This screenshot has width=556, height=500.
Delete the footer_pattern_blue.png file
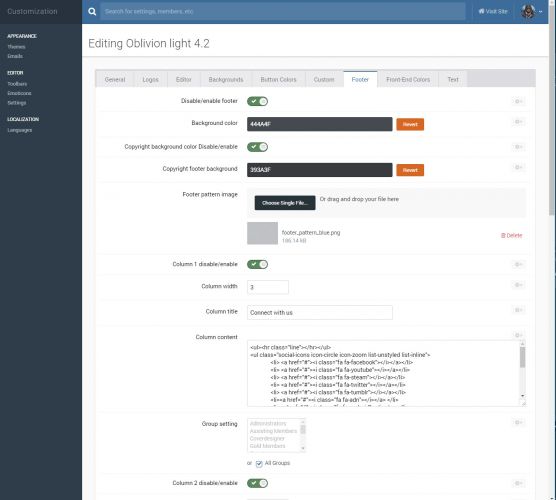pyautogui.click(x=511, y=235)
